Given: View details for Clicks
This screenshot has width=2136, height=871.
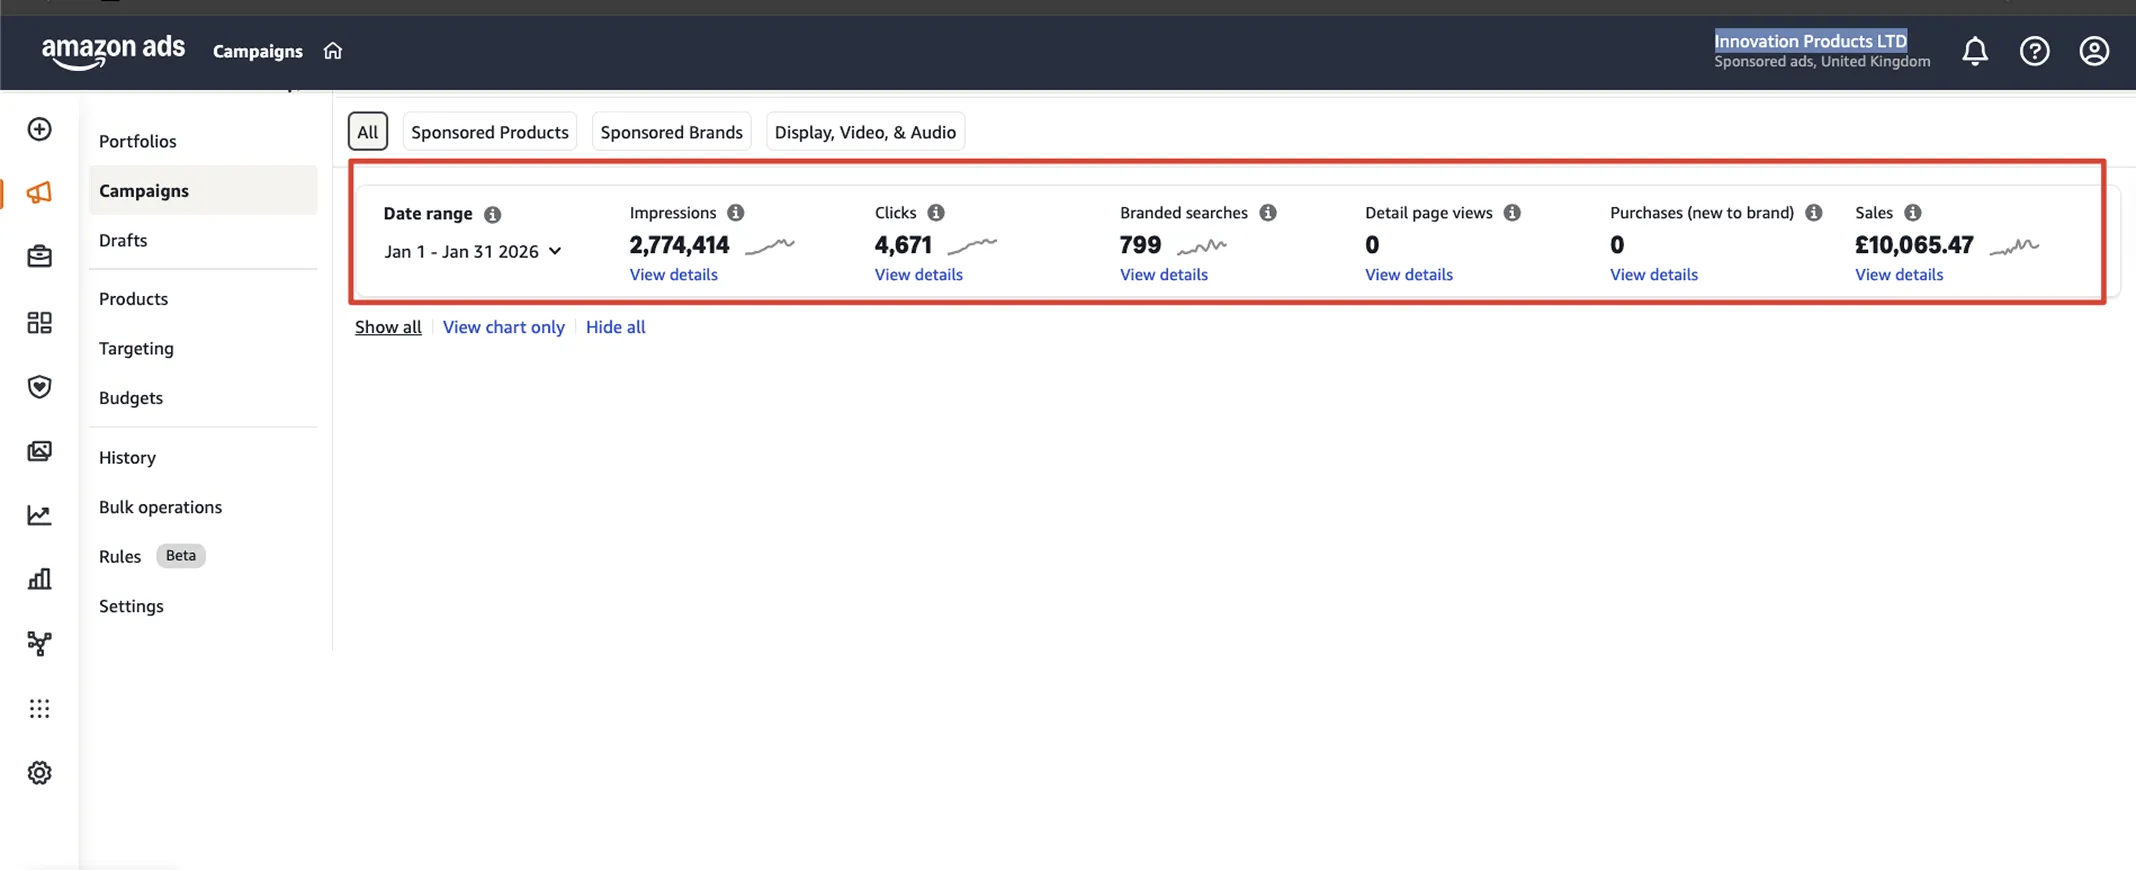Looking at the screenshot, I should pos(918,274).
